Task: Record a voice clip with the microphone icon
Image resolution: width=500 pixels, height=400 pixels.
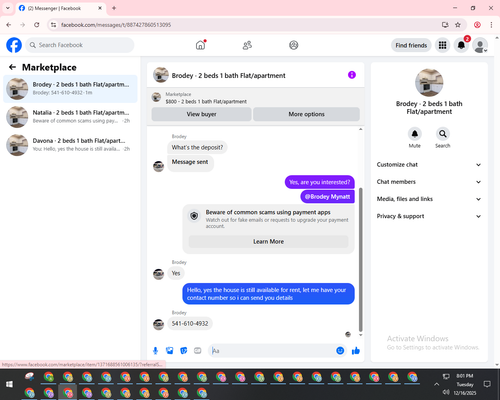Action: [155, 351]
